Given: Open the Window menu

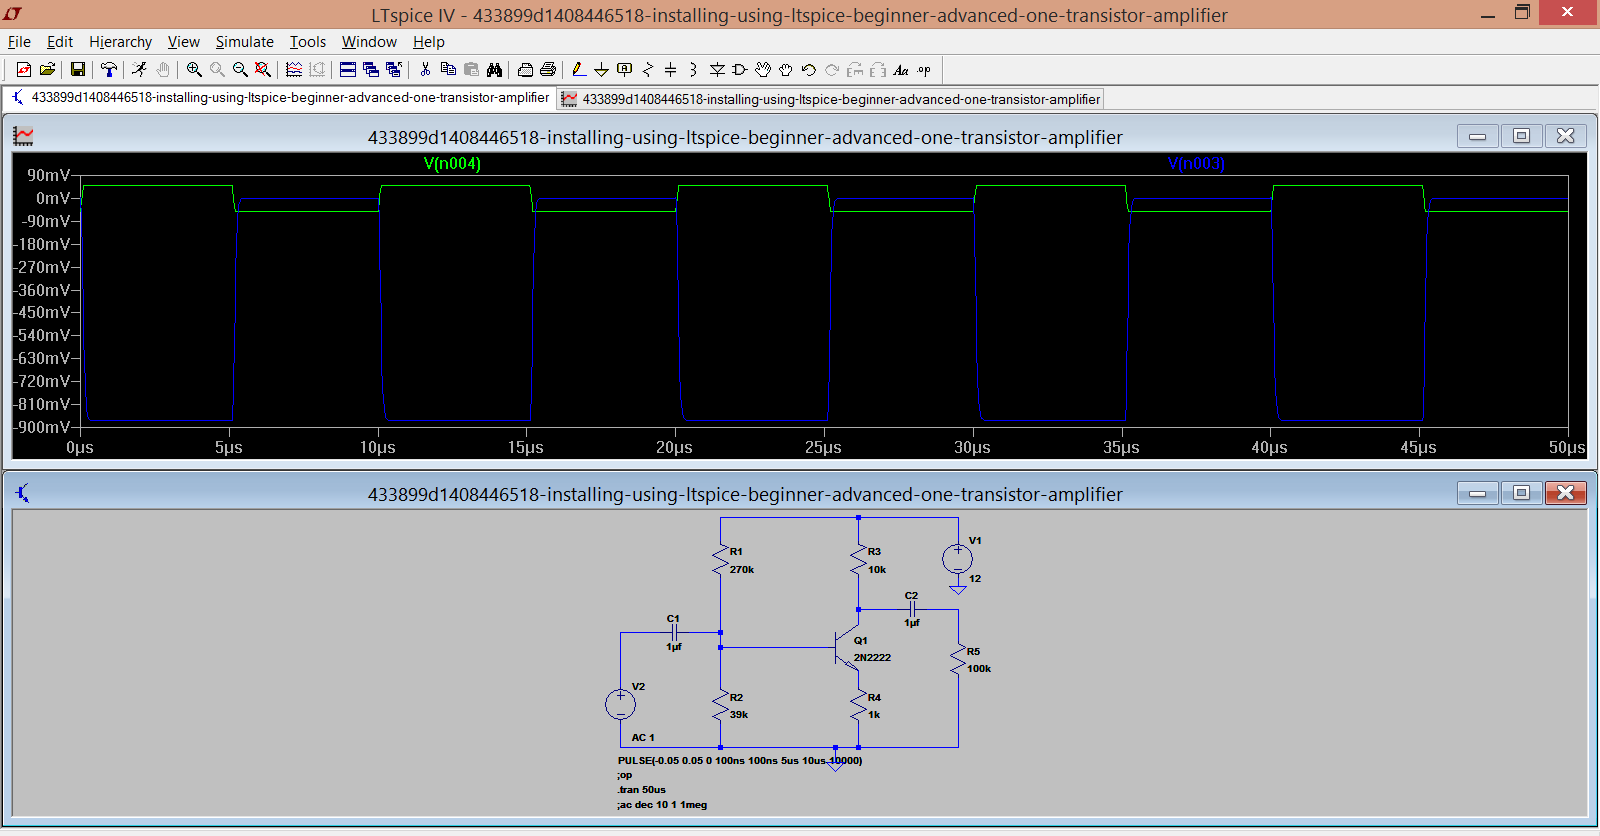Looking at the screenshot, I should point(369,42).
